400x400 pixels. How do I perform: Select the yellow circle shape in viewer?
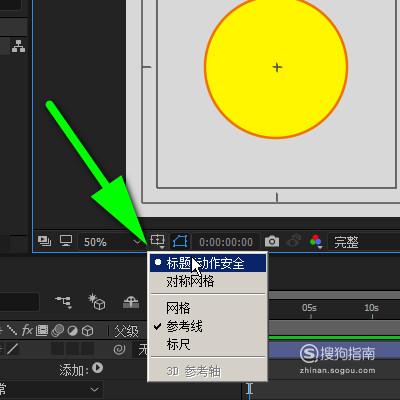[276, 67]
